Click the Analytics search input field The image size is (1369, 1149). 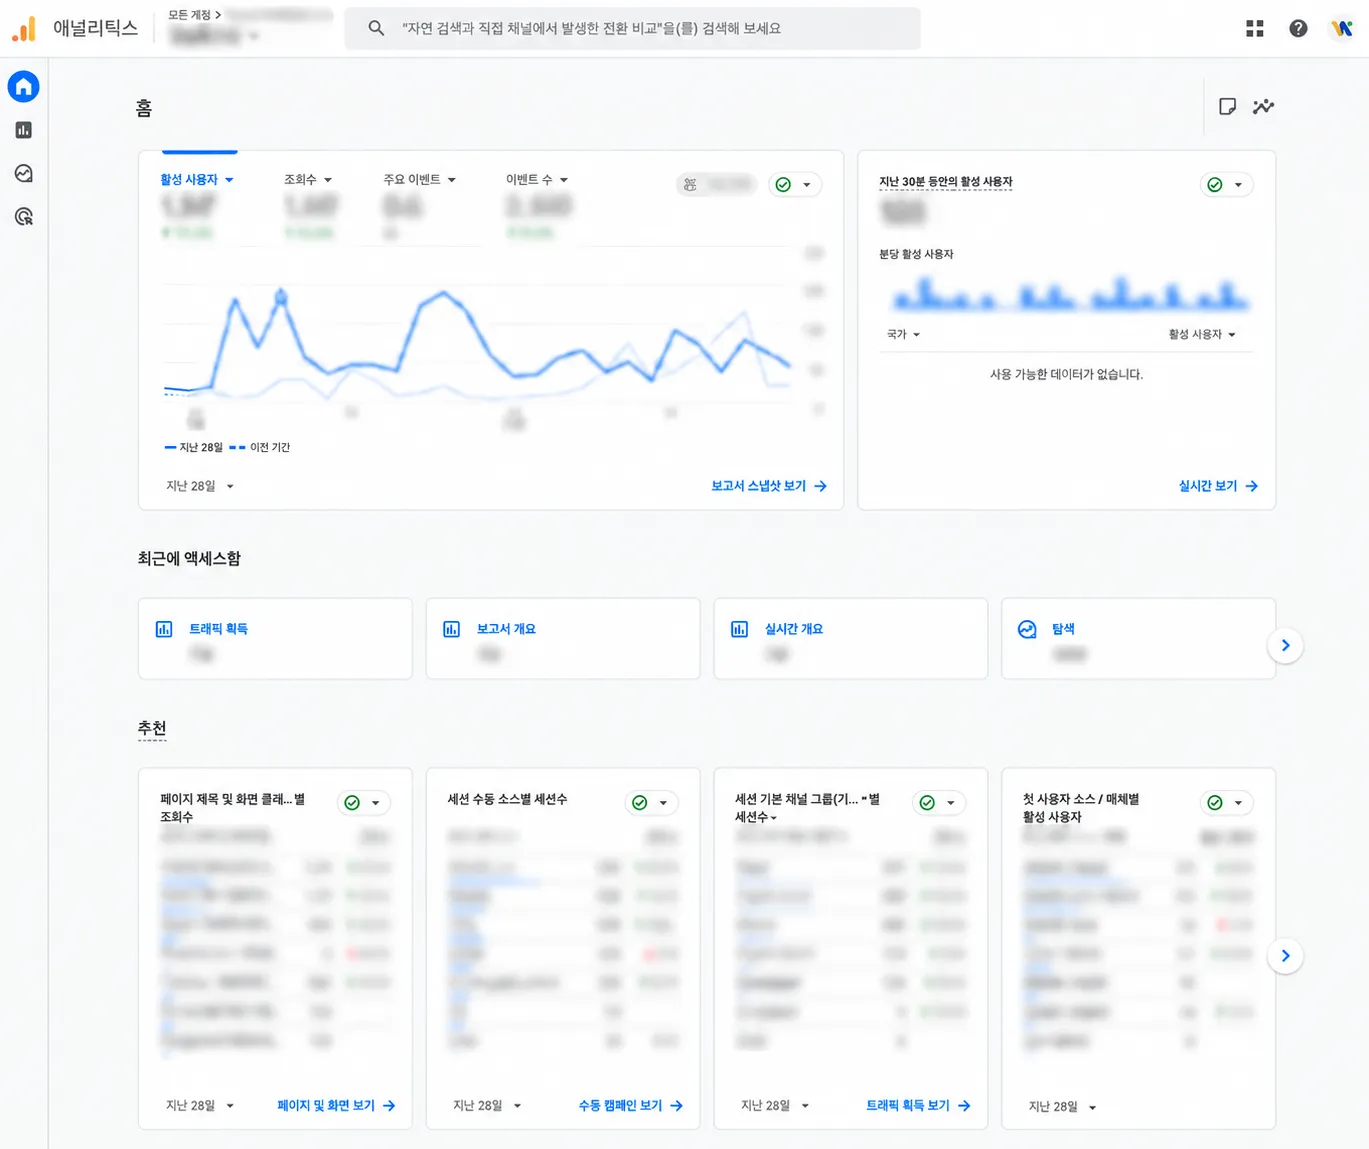(632, 28)
